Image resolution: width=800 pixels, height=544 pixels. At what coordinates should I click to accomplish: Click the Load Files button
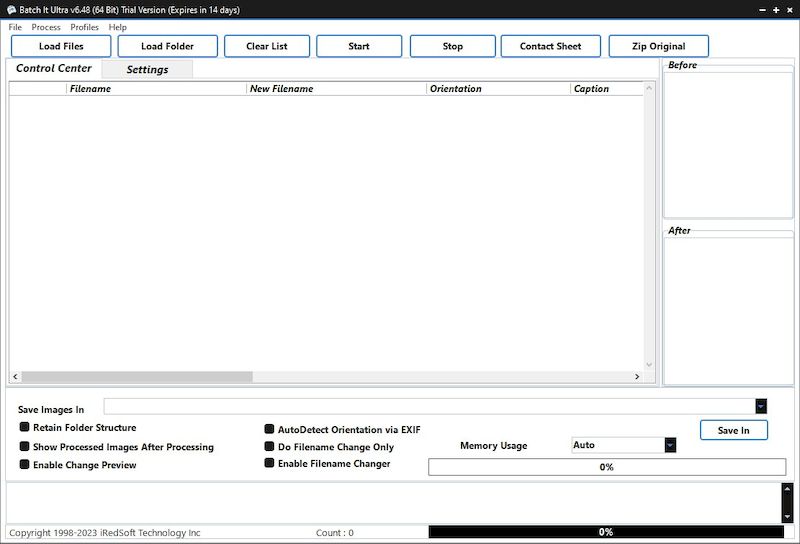pyautogui.click(x=61, y=46)
